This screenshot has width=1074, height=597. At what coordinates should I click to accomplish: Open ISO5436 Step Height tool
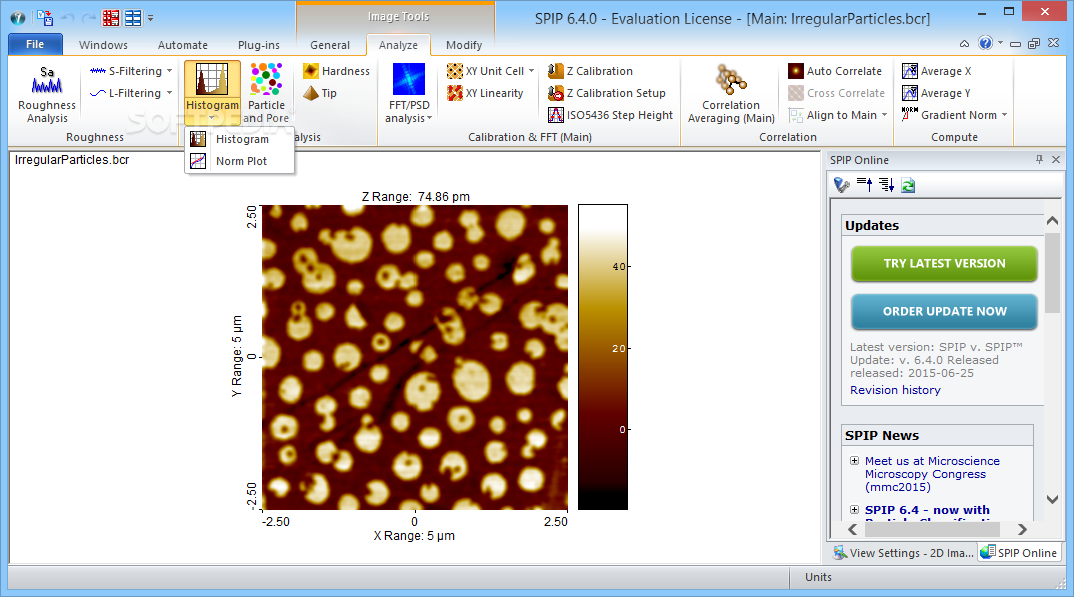click(610, 115)
